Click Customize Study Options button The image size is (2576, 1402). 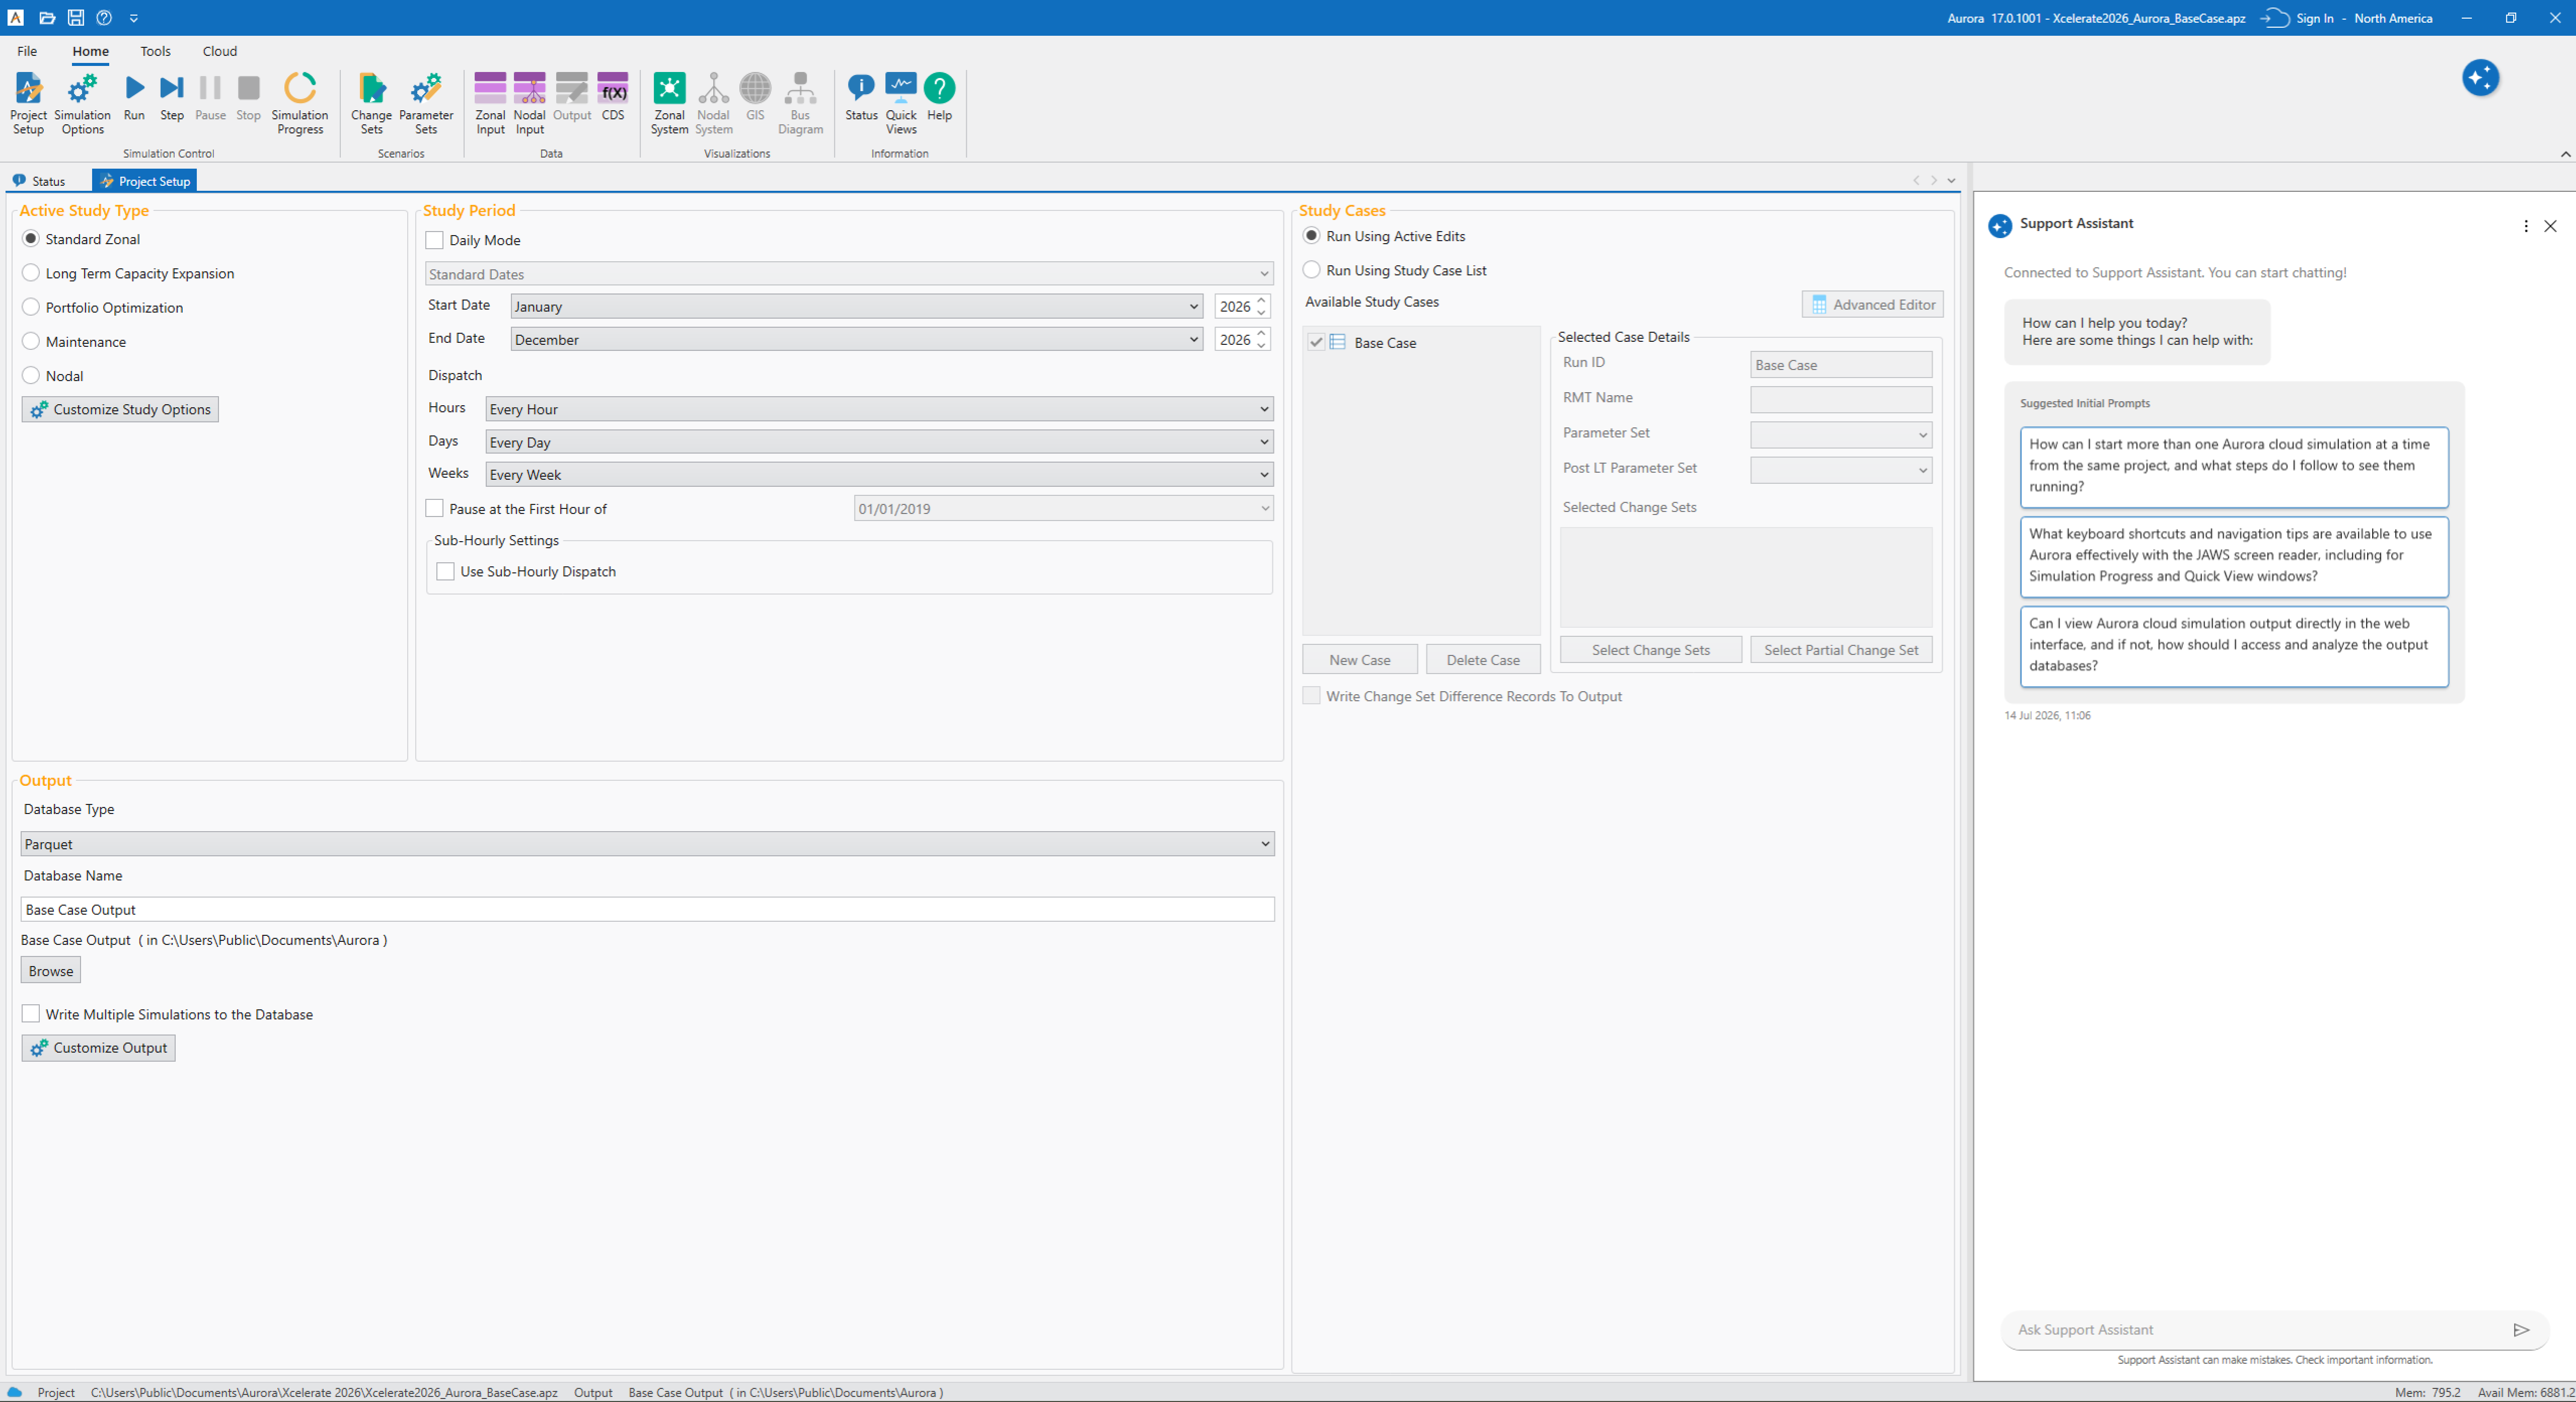120,409
